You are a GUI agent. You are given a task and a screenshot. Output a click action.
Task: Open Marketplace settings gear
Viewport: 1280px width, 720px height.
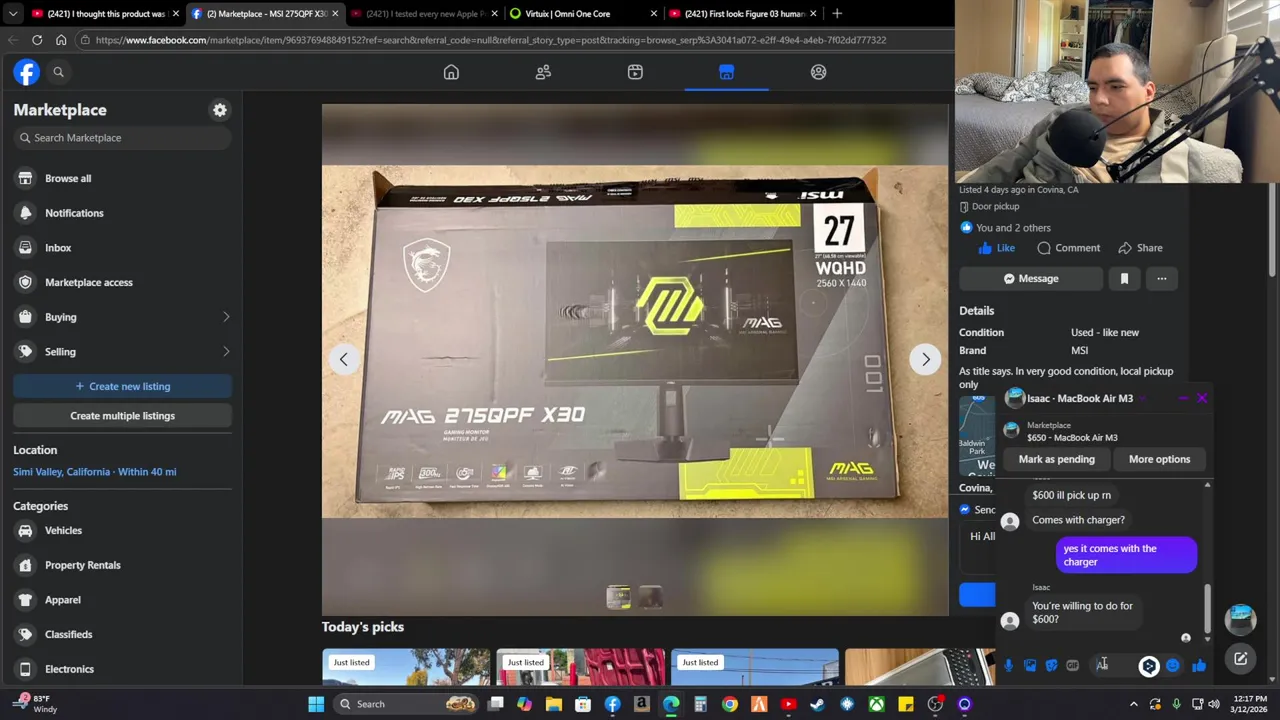(x=220, y=110)
